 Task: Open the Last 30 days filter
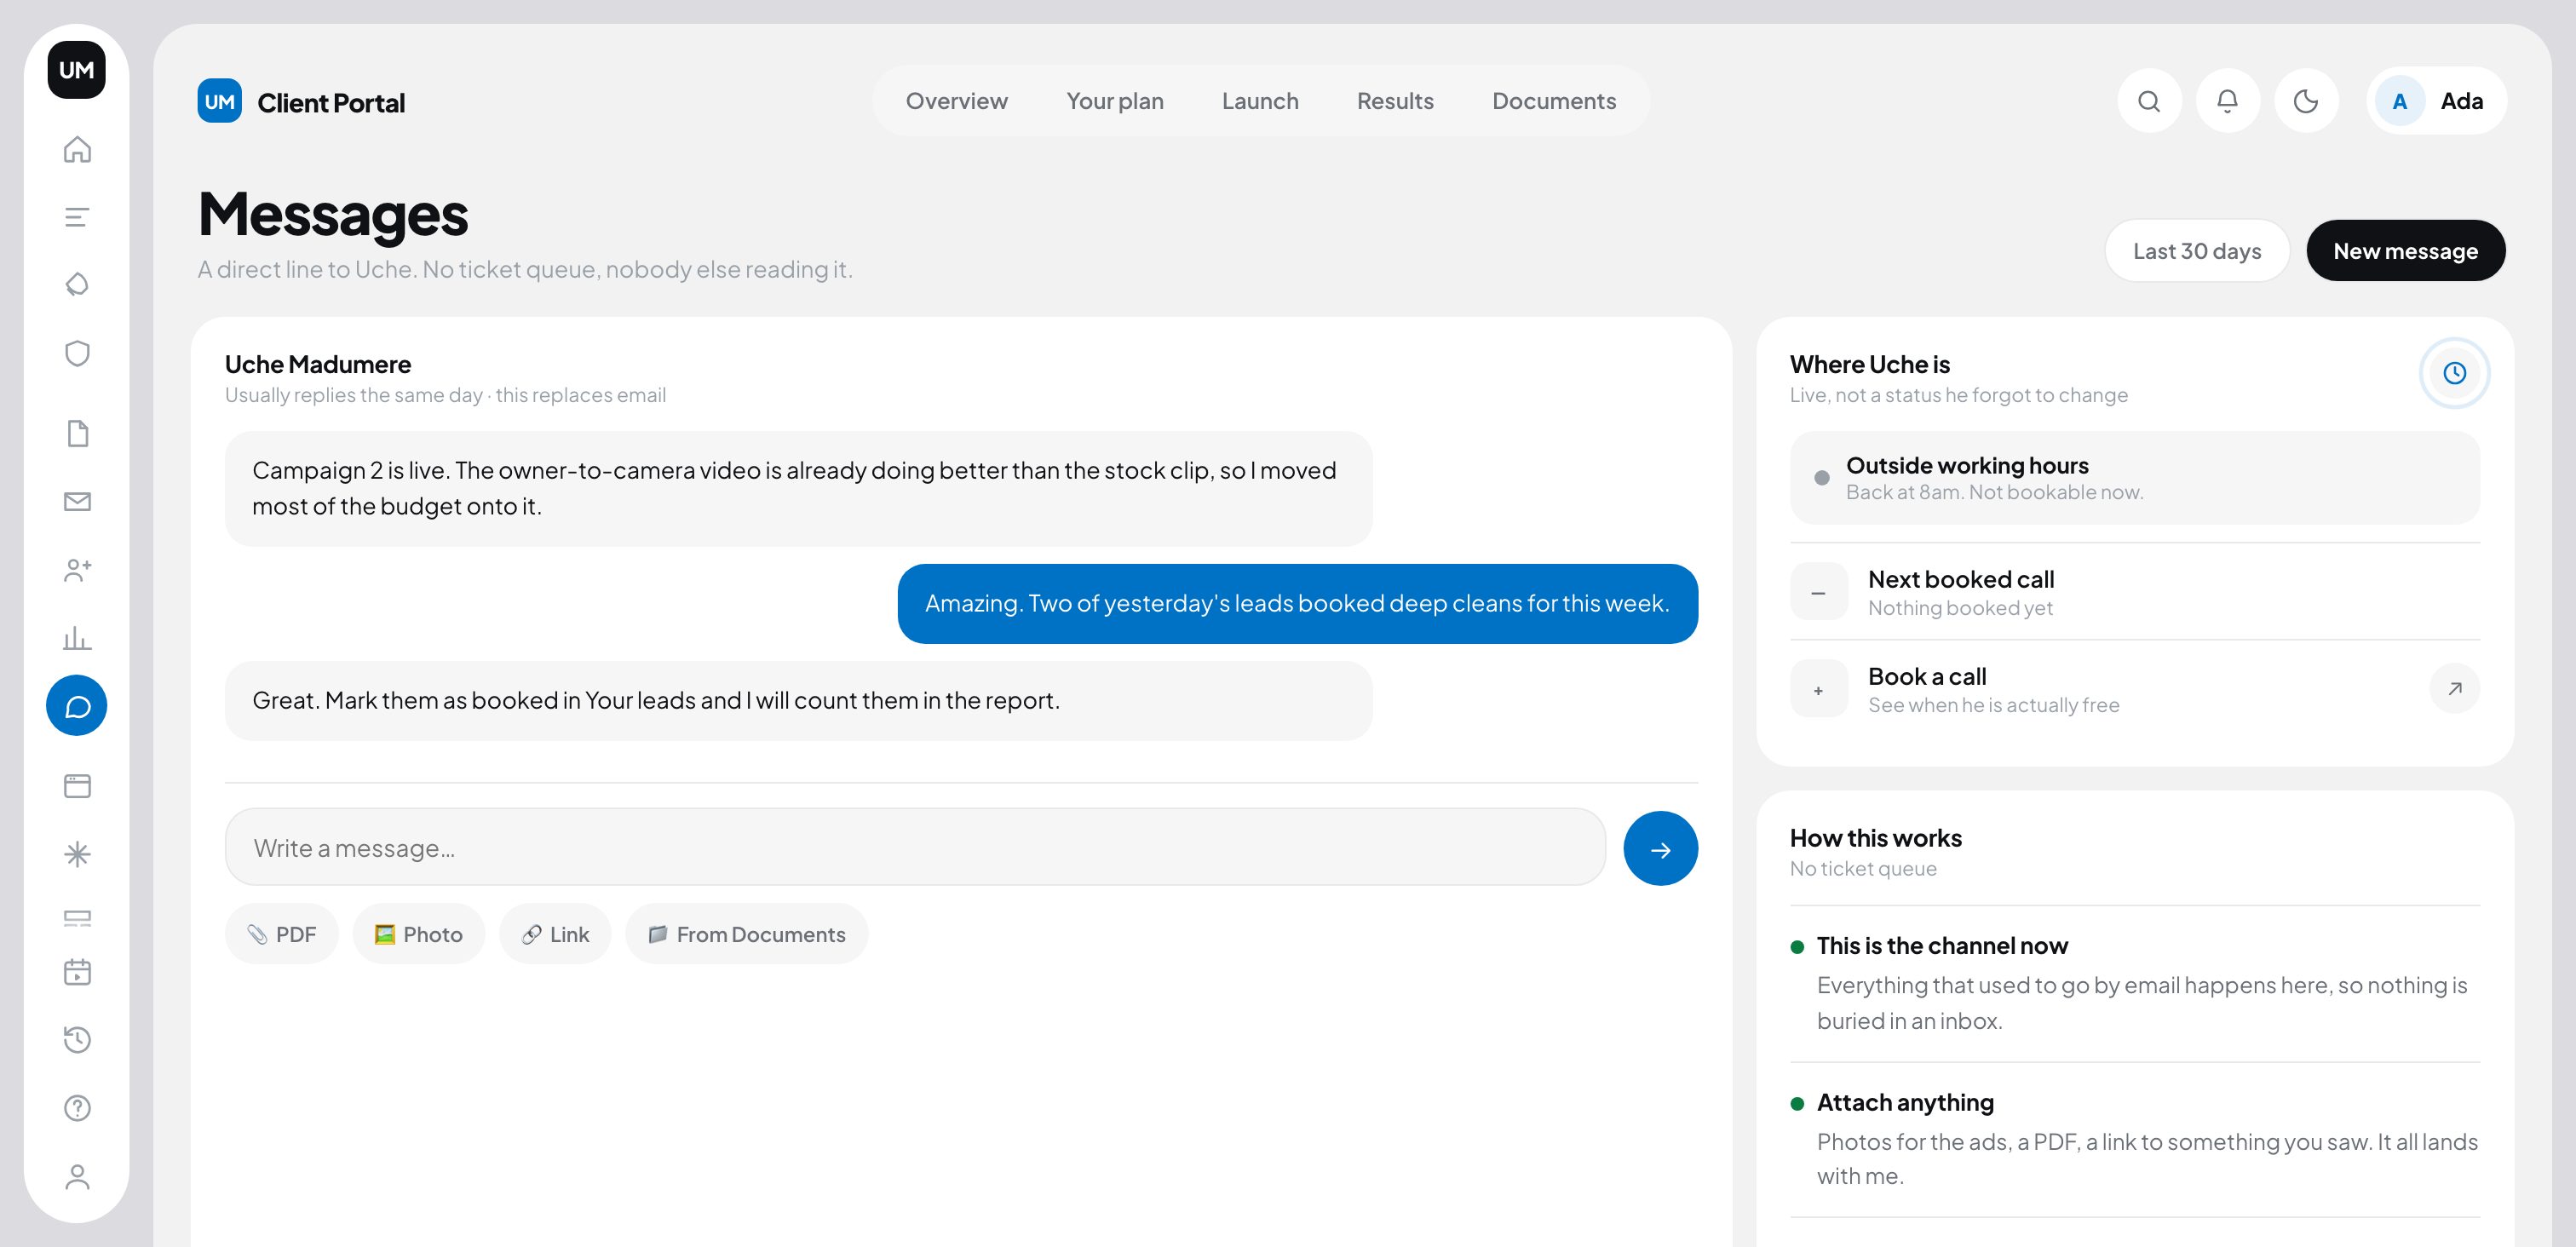[2197, 250]
